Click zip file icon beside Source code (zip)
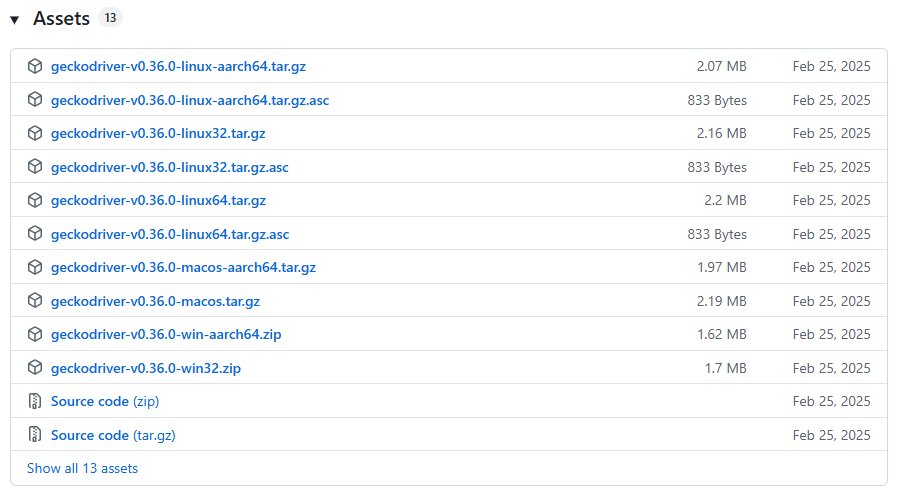This screenshot has height=497, width=899. click(x=35, y=401)
